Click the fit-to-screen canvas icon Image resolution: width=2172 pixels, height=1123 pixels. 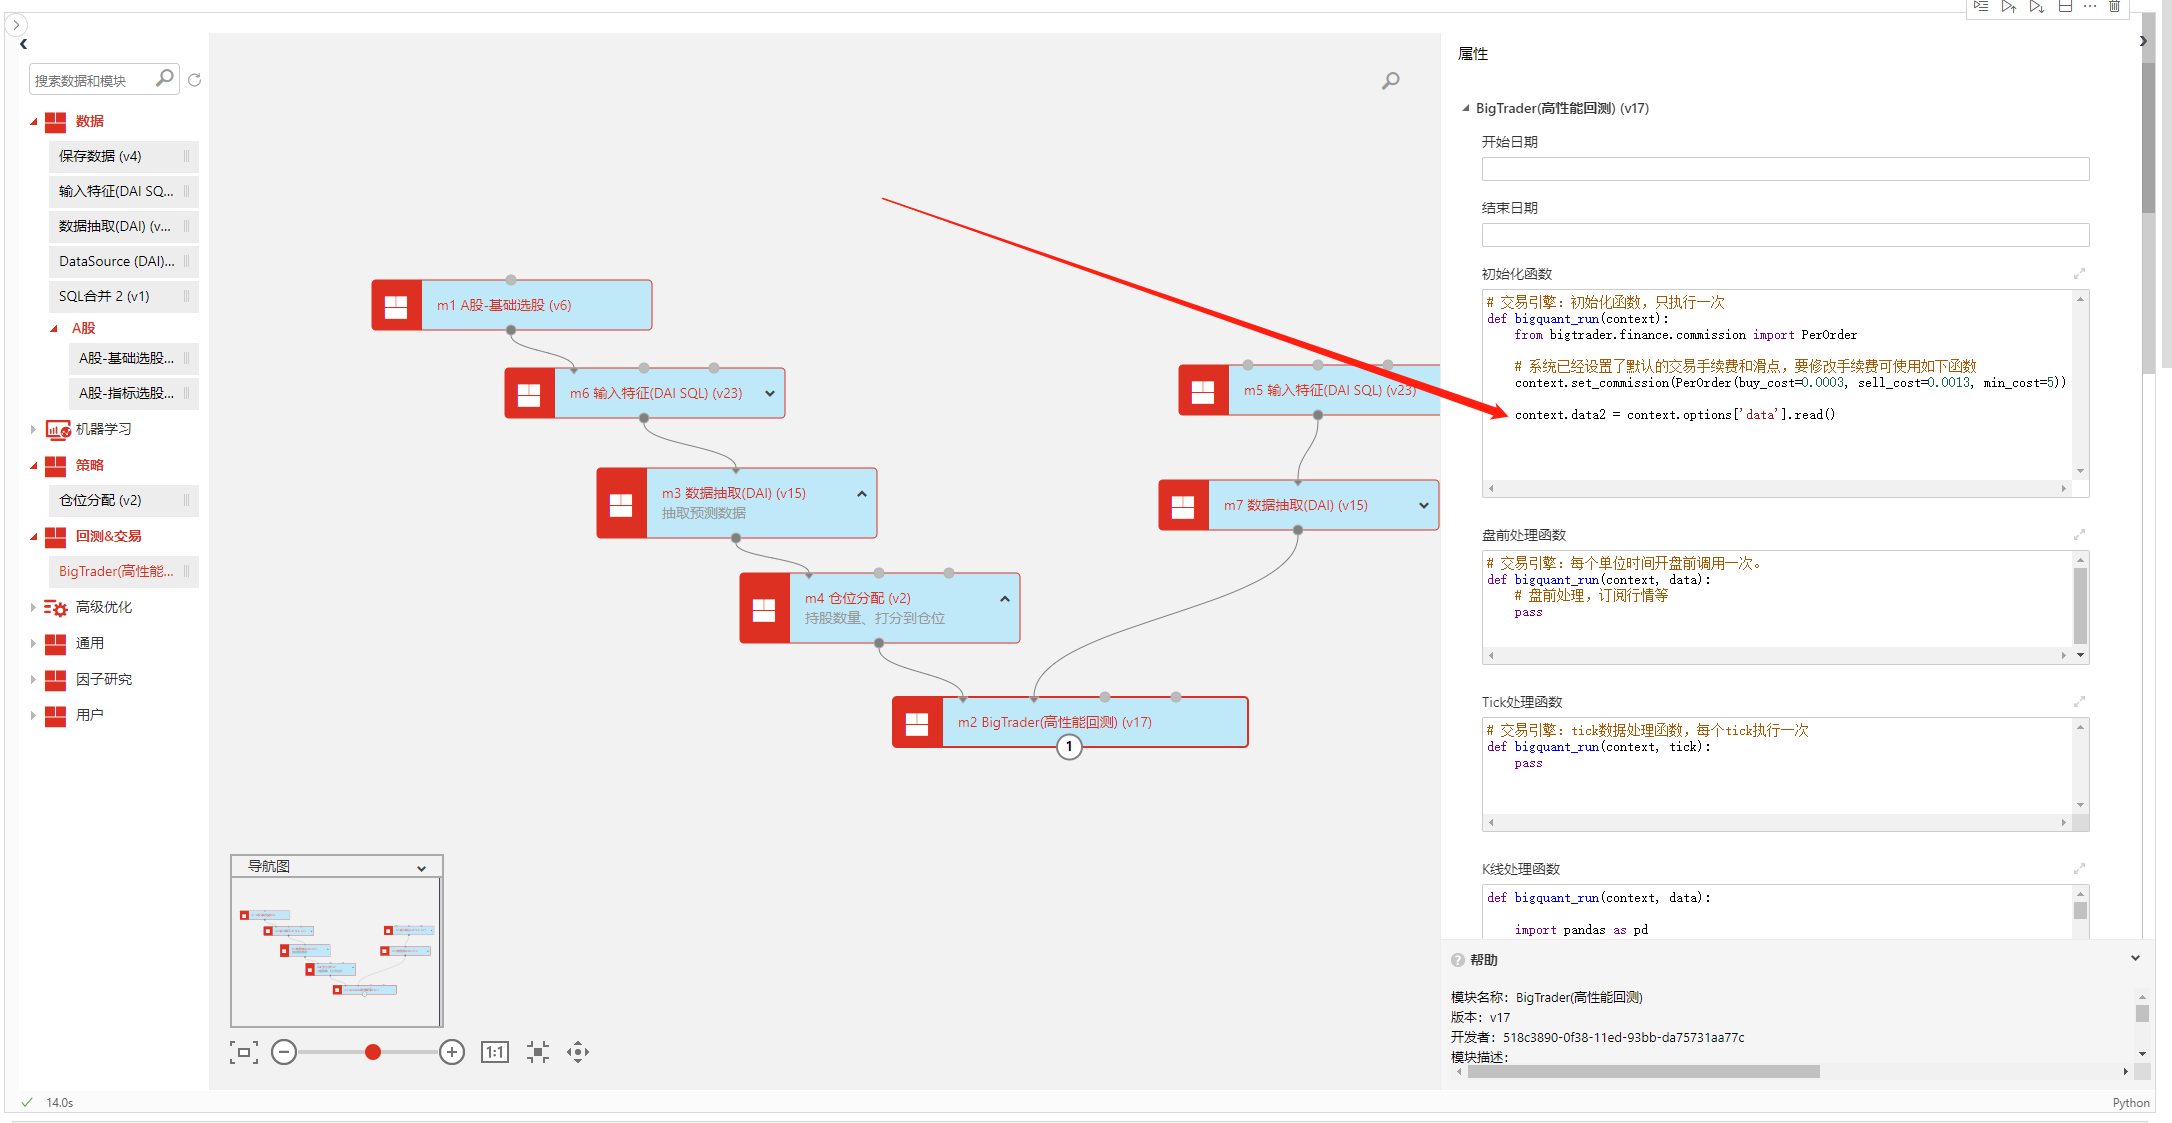click(243, 1052)
